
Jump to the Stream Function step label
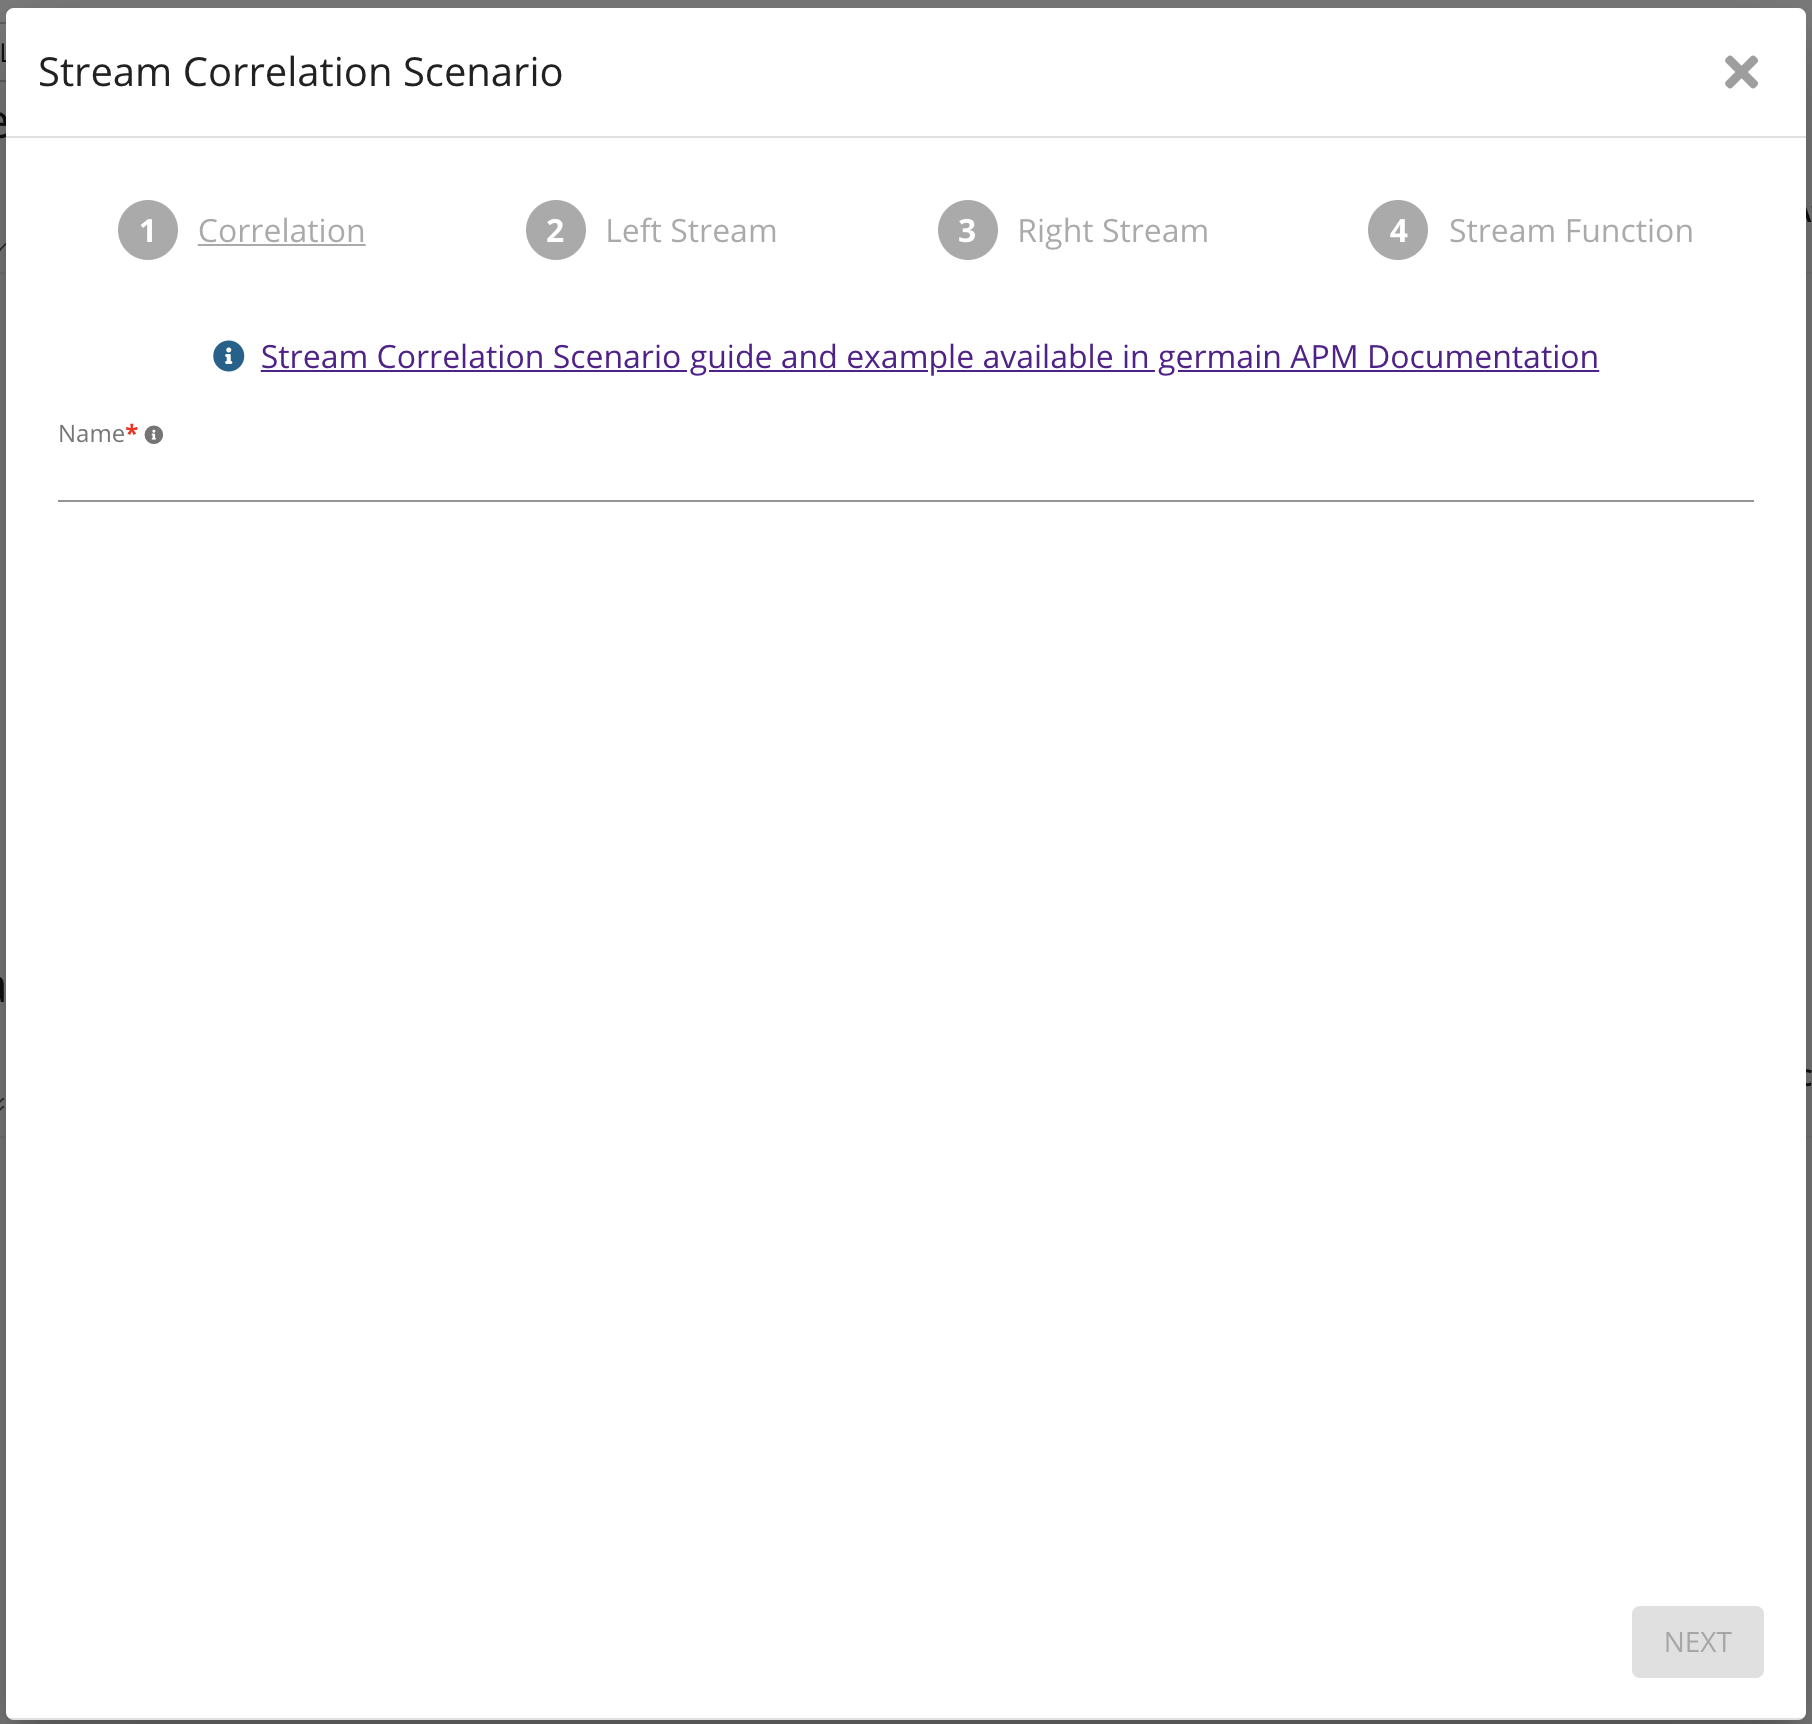[1571, 231]
